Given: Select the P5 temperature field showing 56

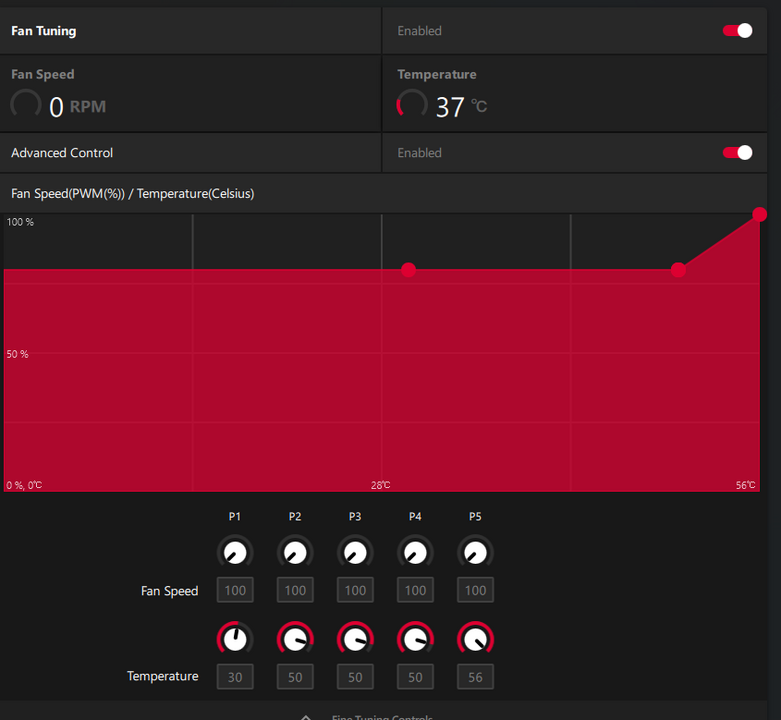Looking at the screenshot, I should [x=475, y=677].
